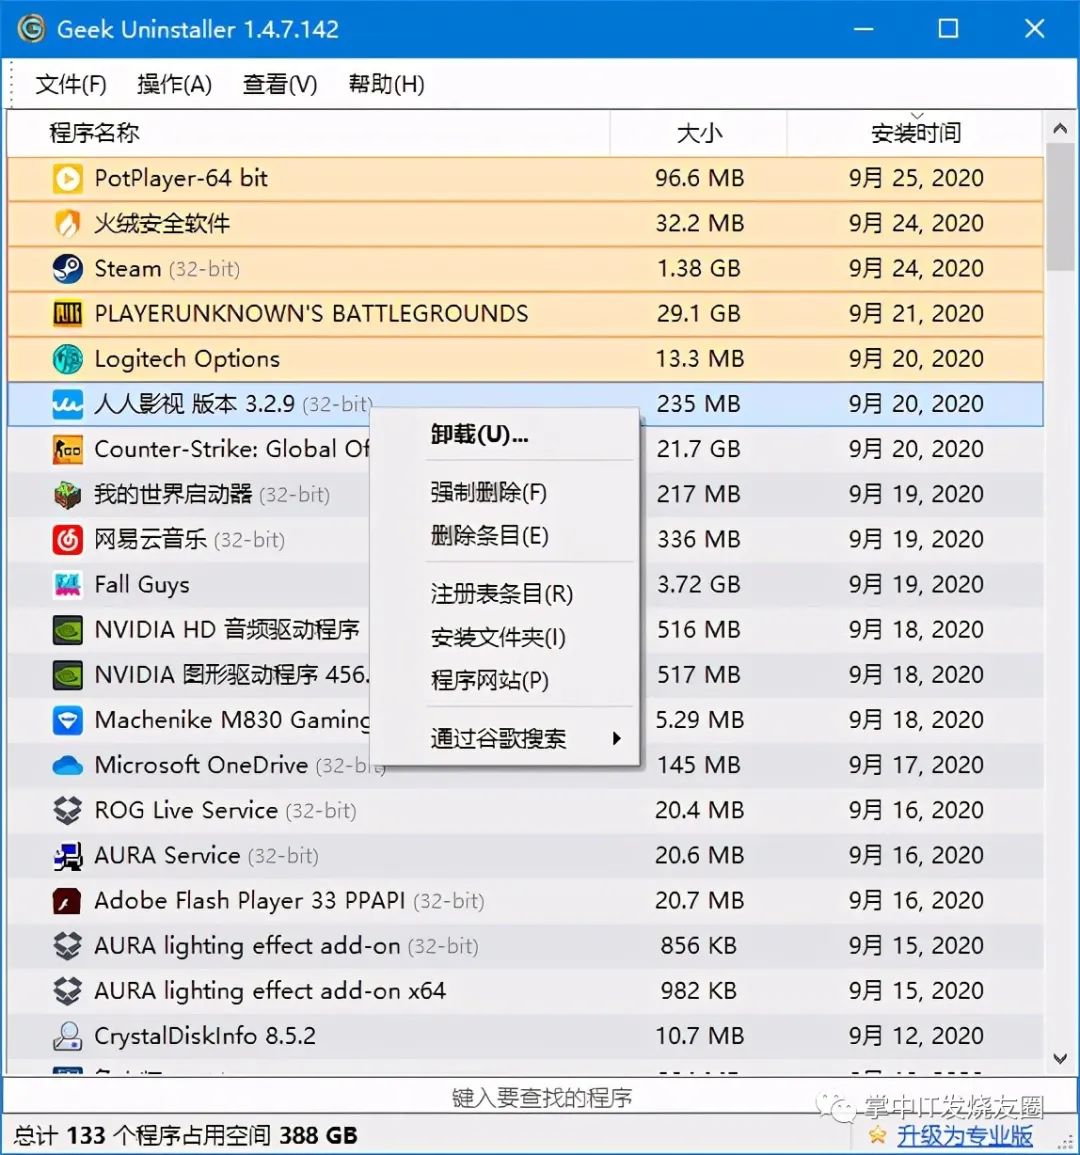Click the 9月 17, 2020 OneDrive date
Image resolution: width=1080 pixels, height=1155 pixels.
(x=916, y=765)
